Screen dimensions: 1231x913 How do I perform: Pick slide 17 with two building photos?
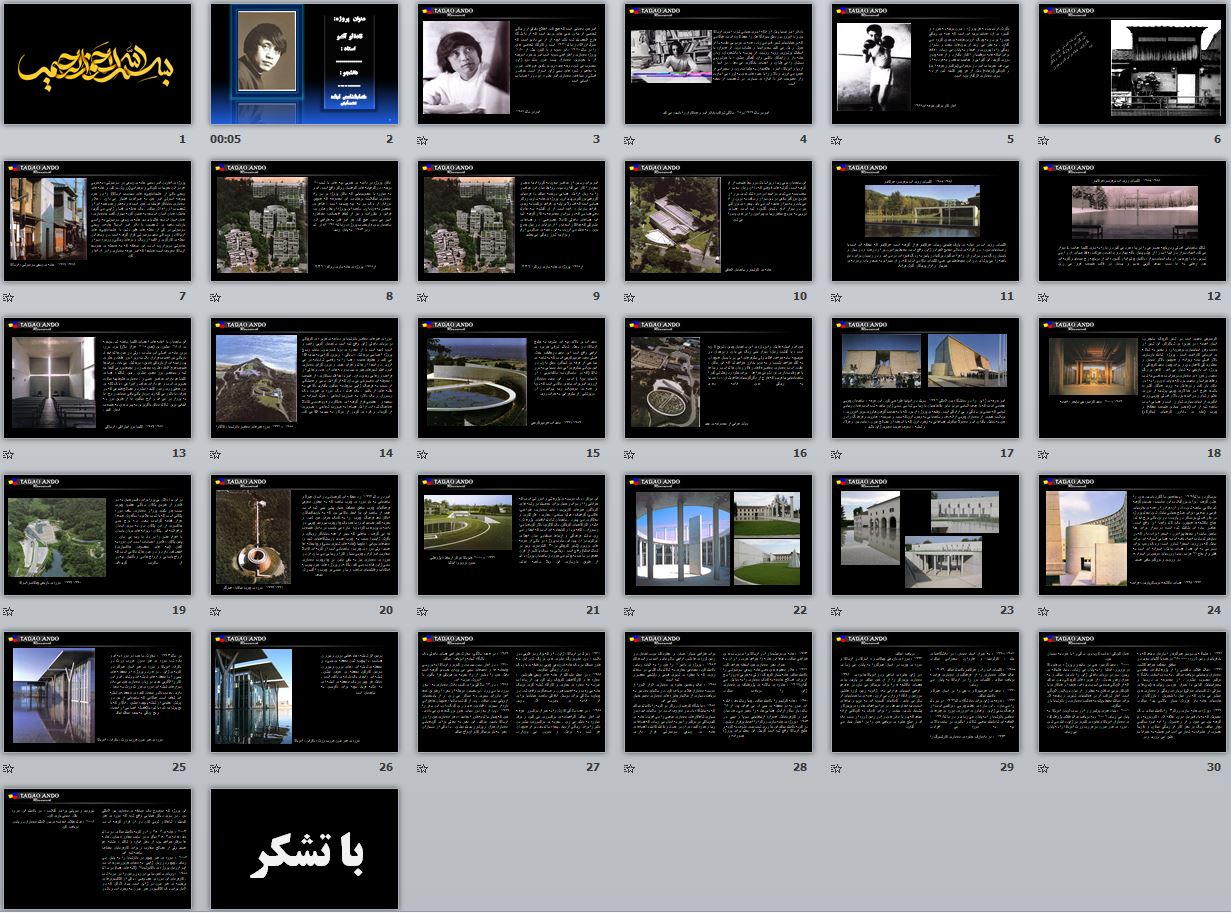[925, 378]
